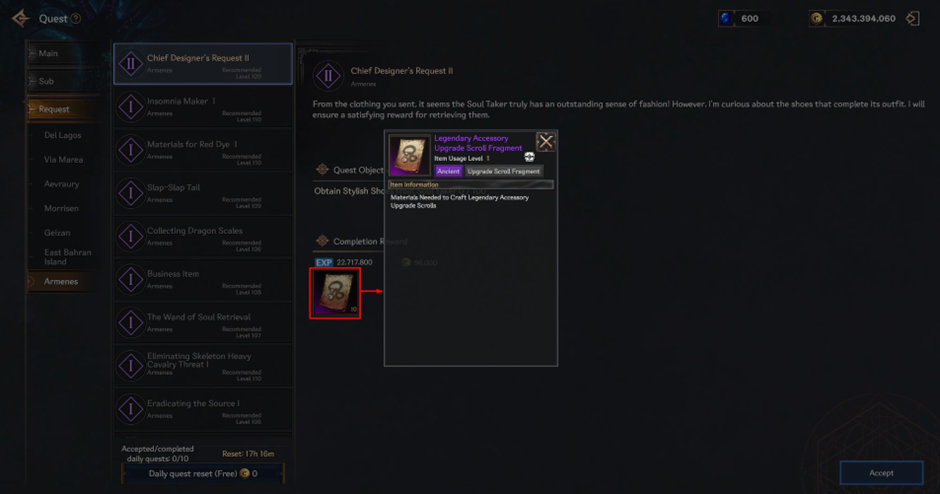Viewport: 940px width, 494px height.
Task: Select the Armenes region
Action: pos(63,281)
